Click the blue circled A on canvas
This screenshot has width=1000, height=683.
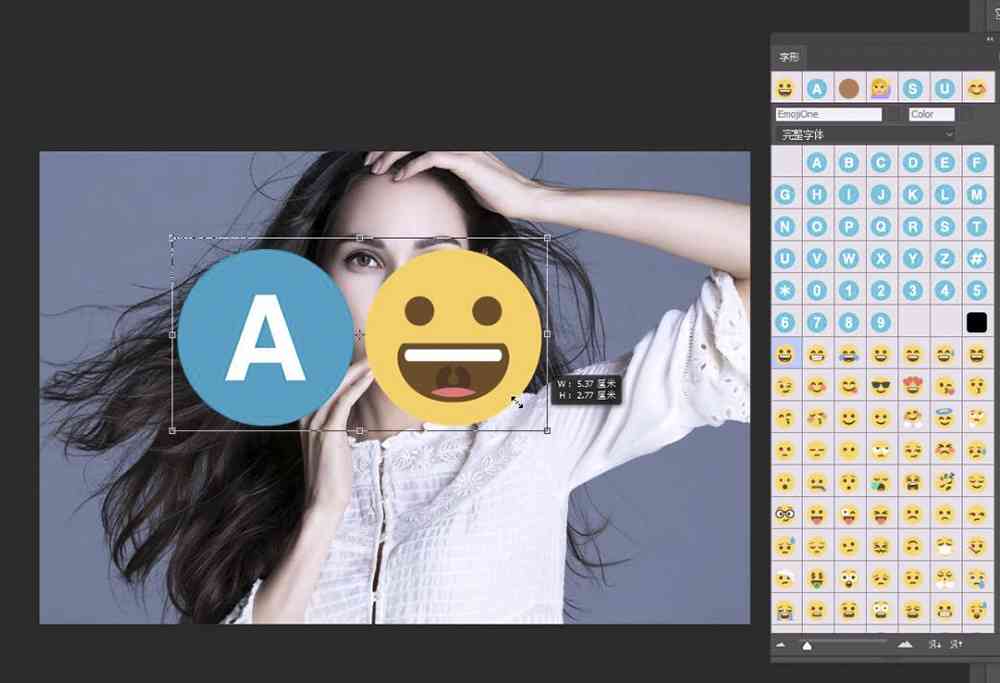[x=266, y=337]
